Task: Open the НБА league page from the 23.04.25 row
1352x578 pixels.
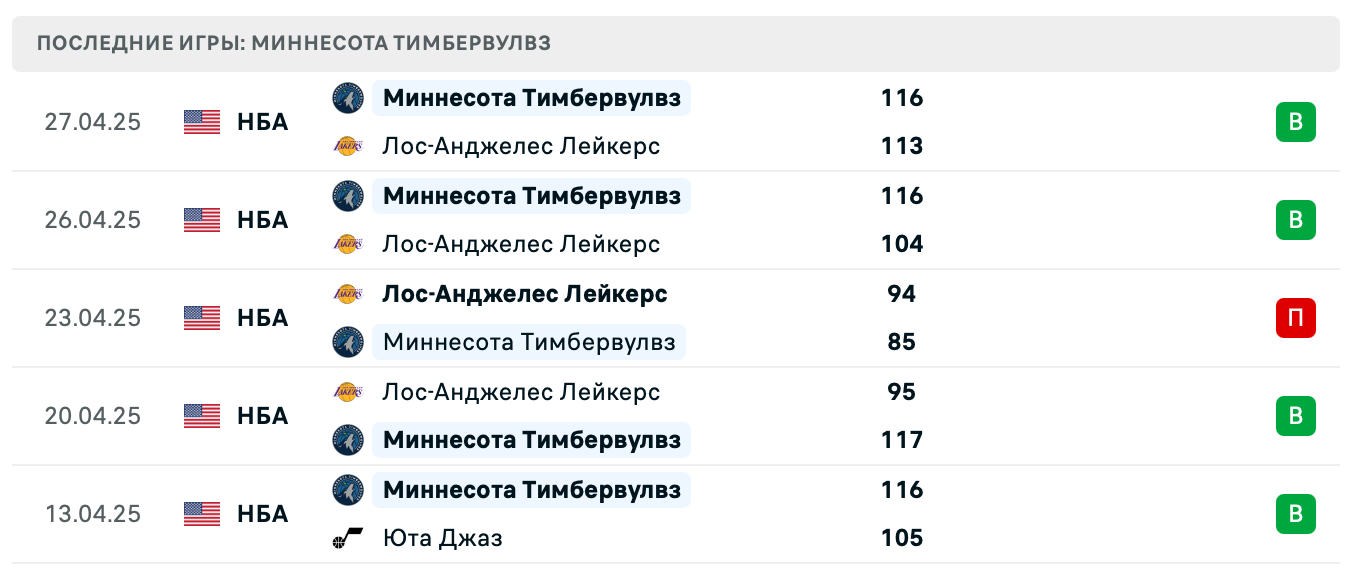Action: (x=263, y=318)
